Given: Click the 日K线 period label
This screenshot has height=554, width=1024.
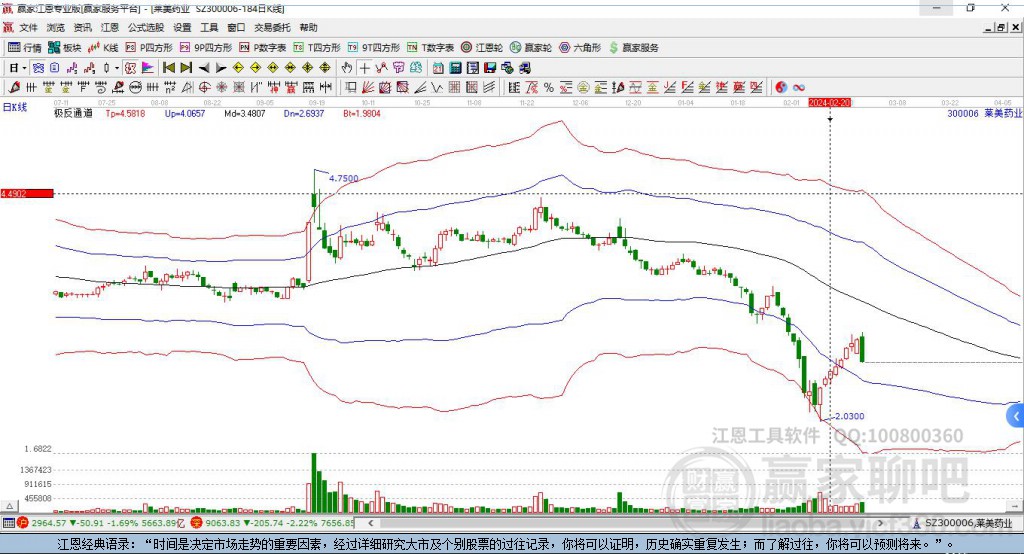Looking at the screenshot, I should pyautogui.click(x=15, y=107).
